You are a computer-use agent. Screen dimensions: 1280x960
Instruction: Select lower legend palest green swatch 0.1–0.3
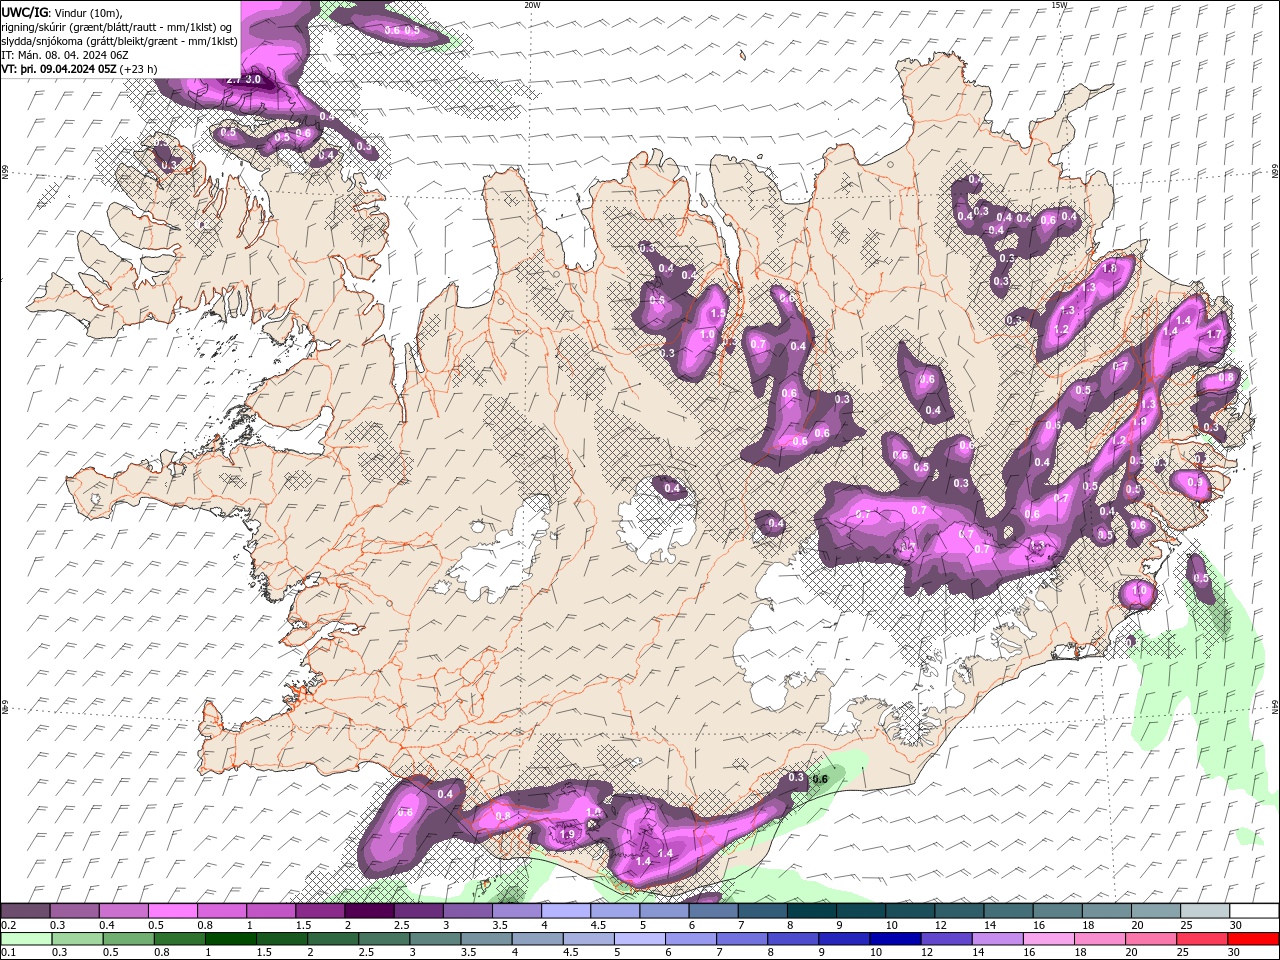(x=26, y=939)
